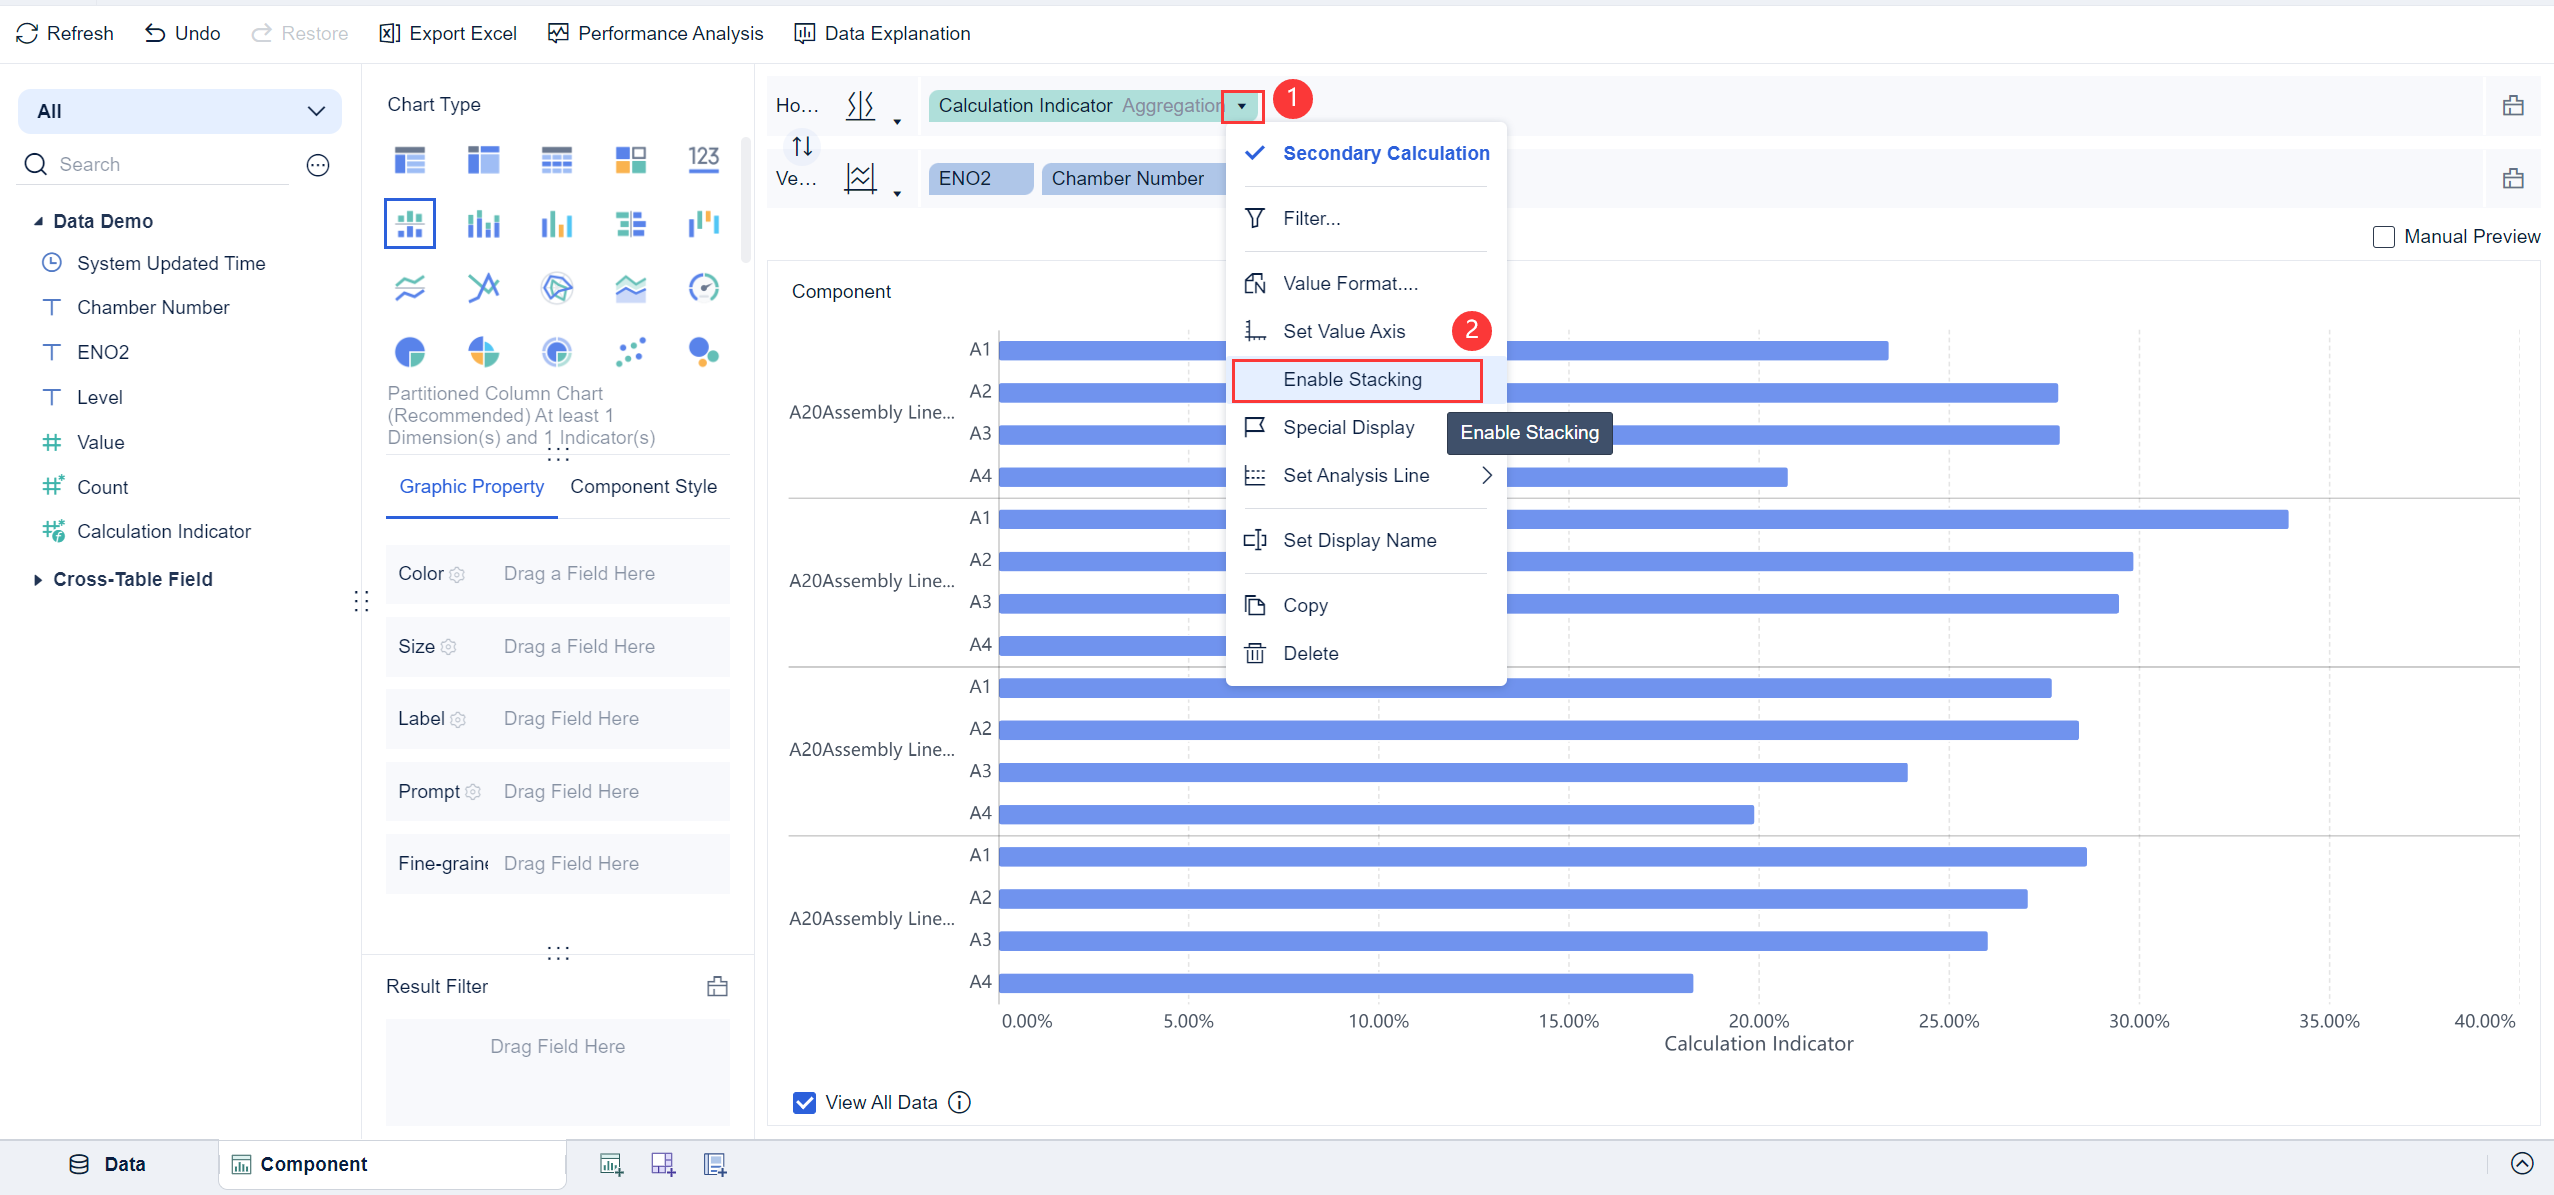Screen dimensions: 2554x1195
Task: Click the add component icon in bottom bar
Action: tap(611, 1164)
